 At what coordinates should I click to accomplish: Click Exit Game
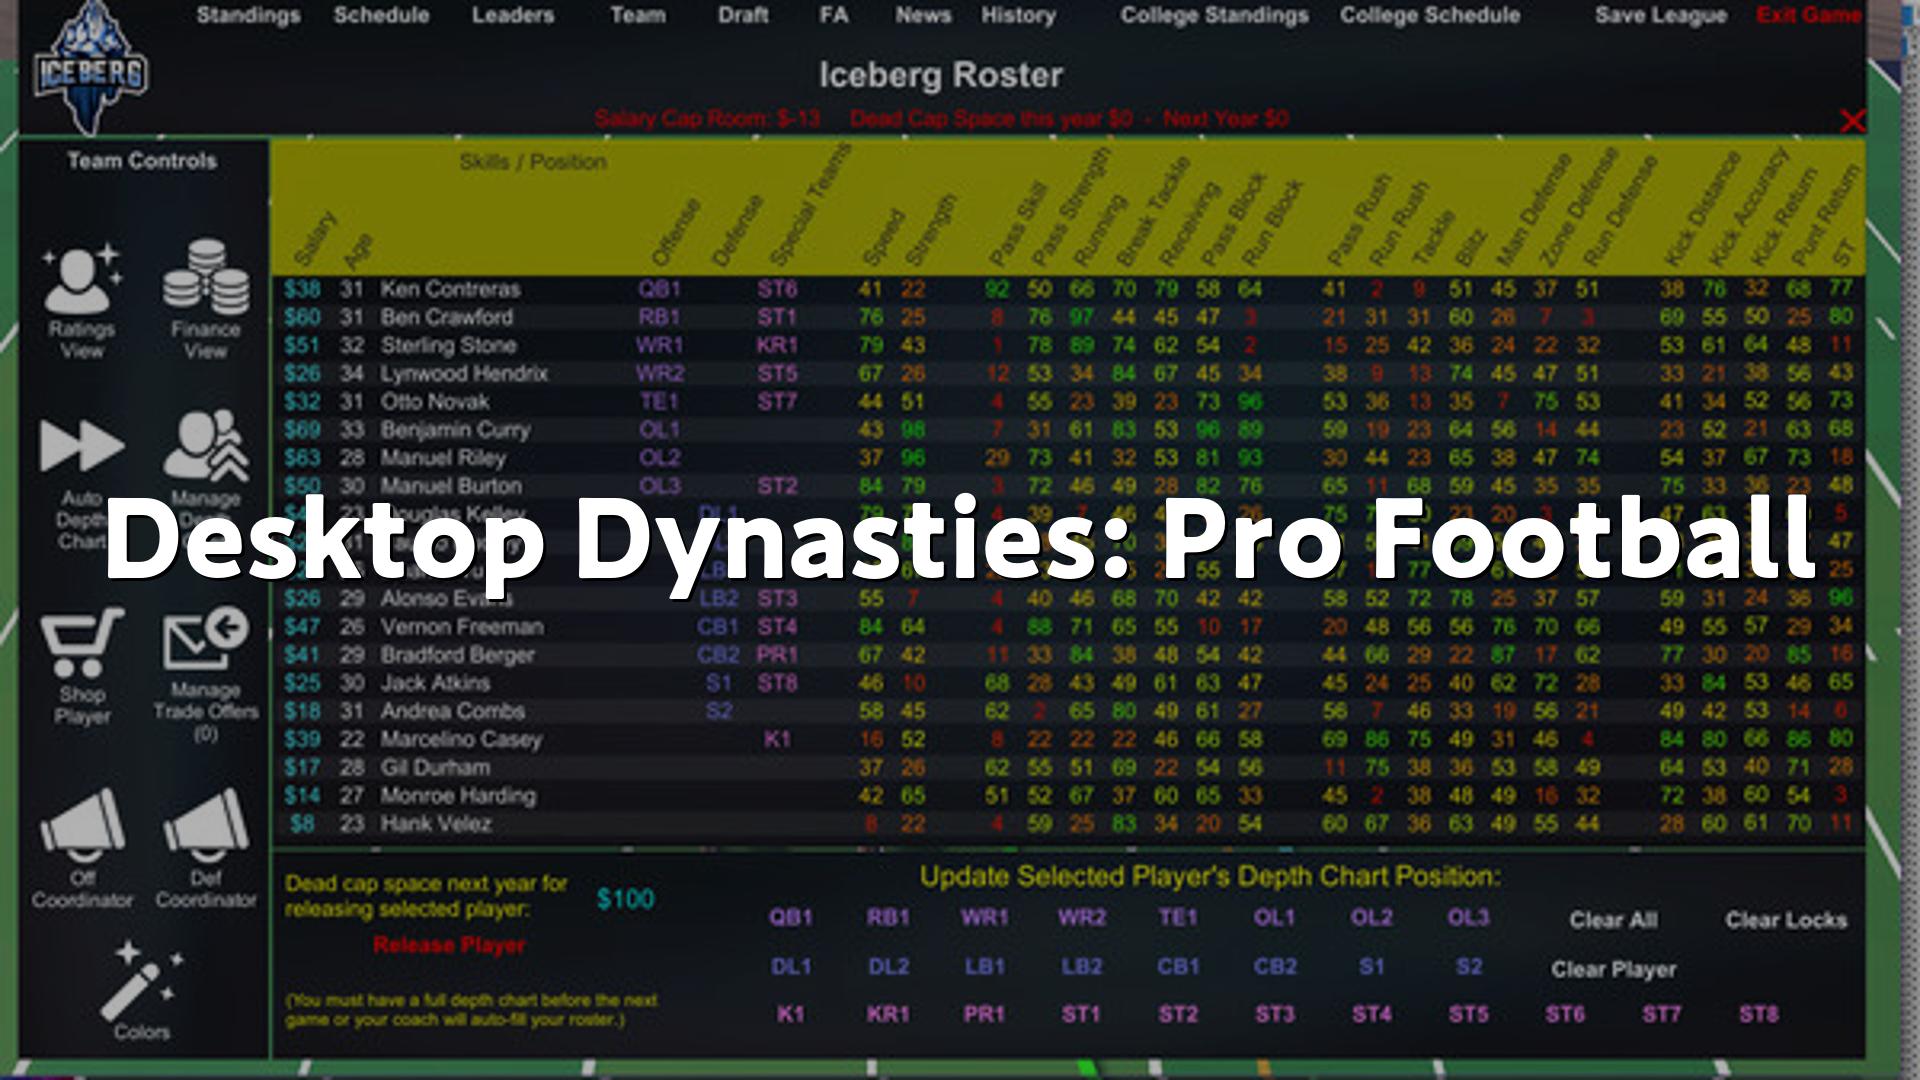click(1809, 15)
